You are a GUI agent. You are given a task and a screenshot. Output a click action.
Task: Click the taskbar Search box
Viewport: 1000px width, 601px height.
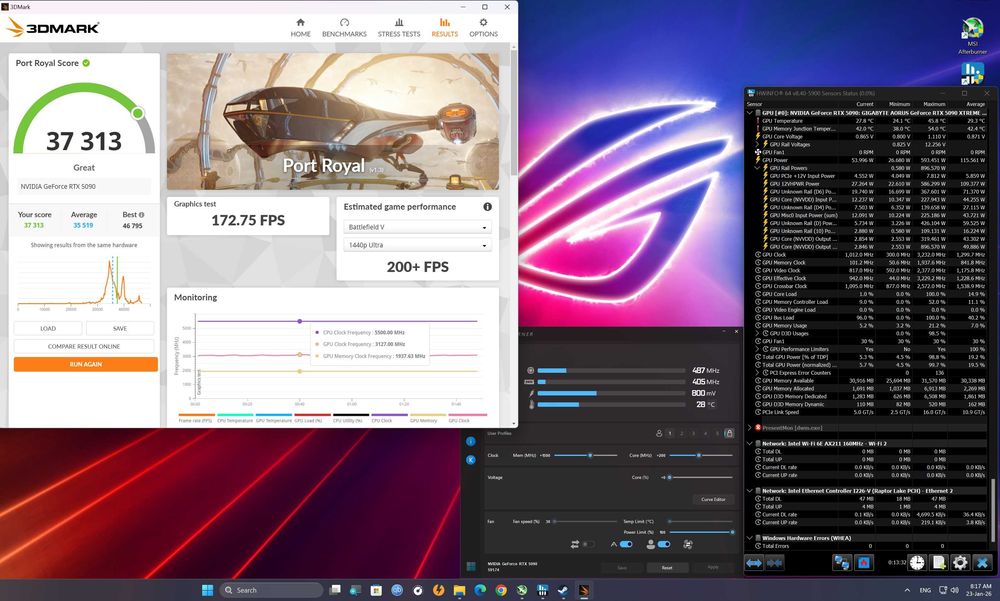coord(271,590)
